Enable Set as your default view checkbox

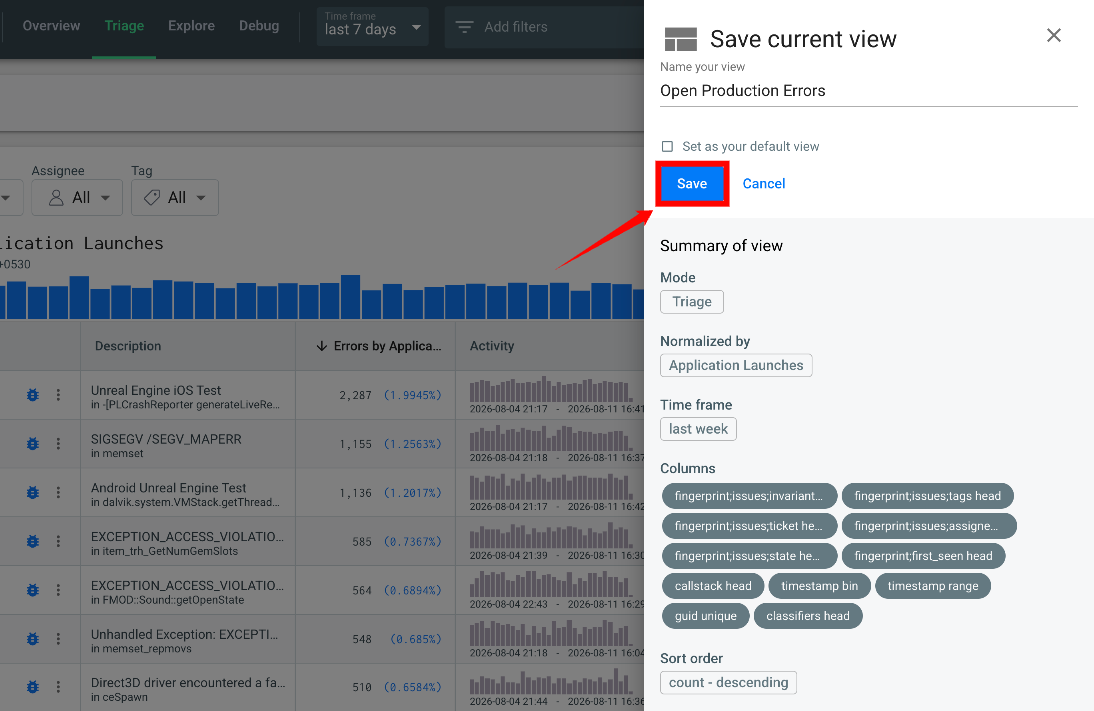tap(668, 147)
